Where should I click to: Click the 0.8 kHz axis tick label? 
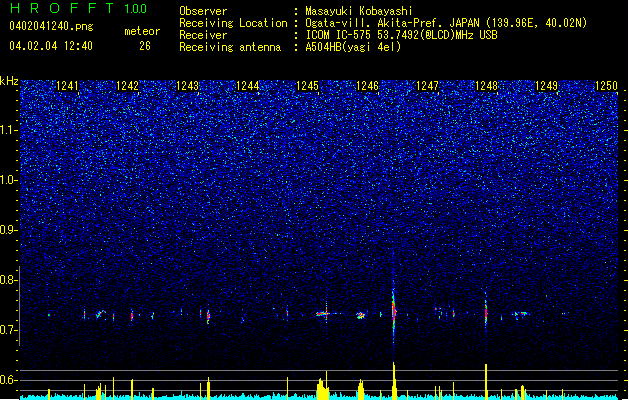pyautogui.click(x=8, y=280)
